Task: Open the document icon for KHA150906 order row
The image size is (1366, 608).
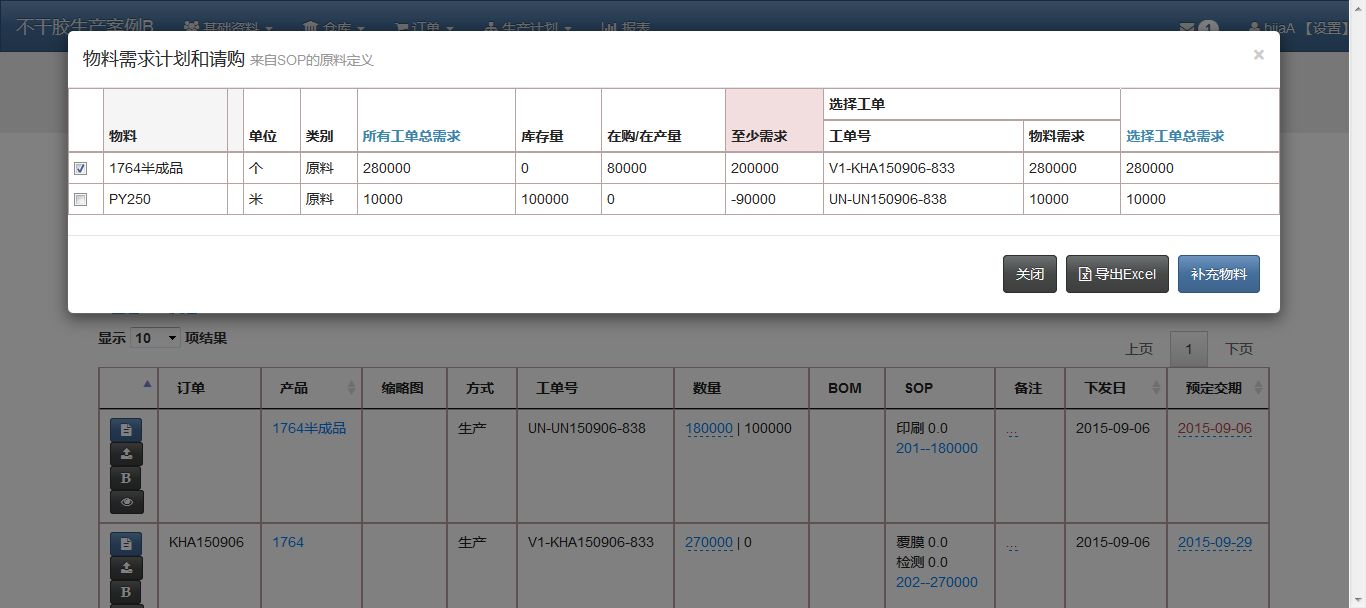Action: [126, 544]
